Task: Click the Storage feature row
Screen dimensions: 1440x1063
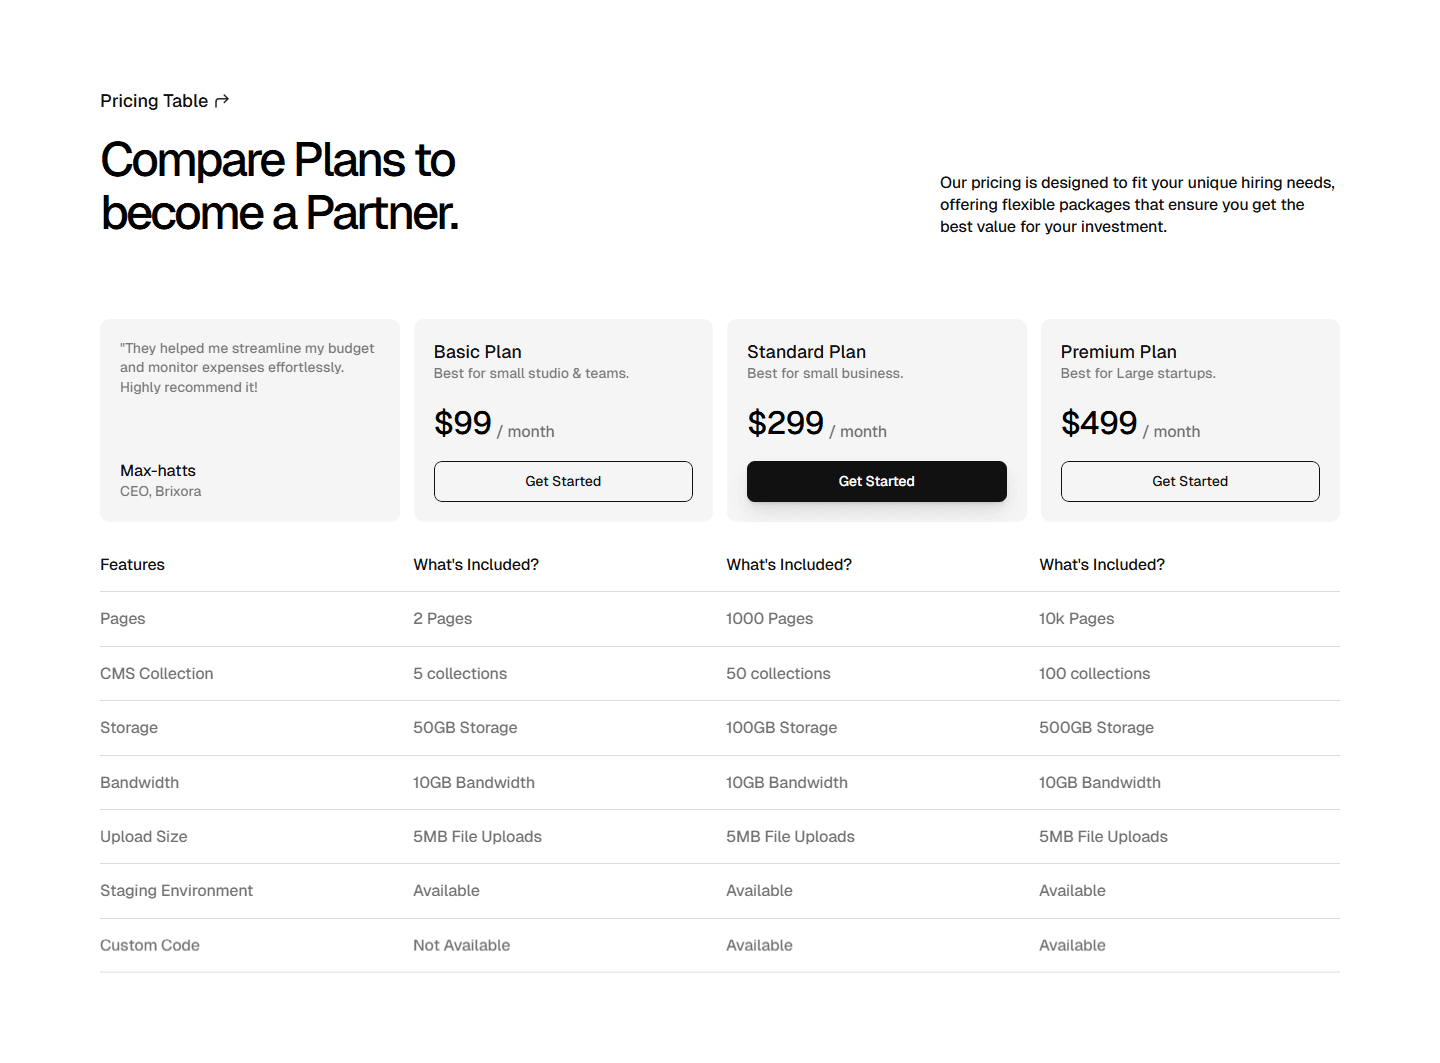Action: 128,727
